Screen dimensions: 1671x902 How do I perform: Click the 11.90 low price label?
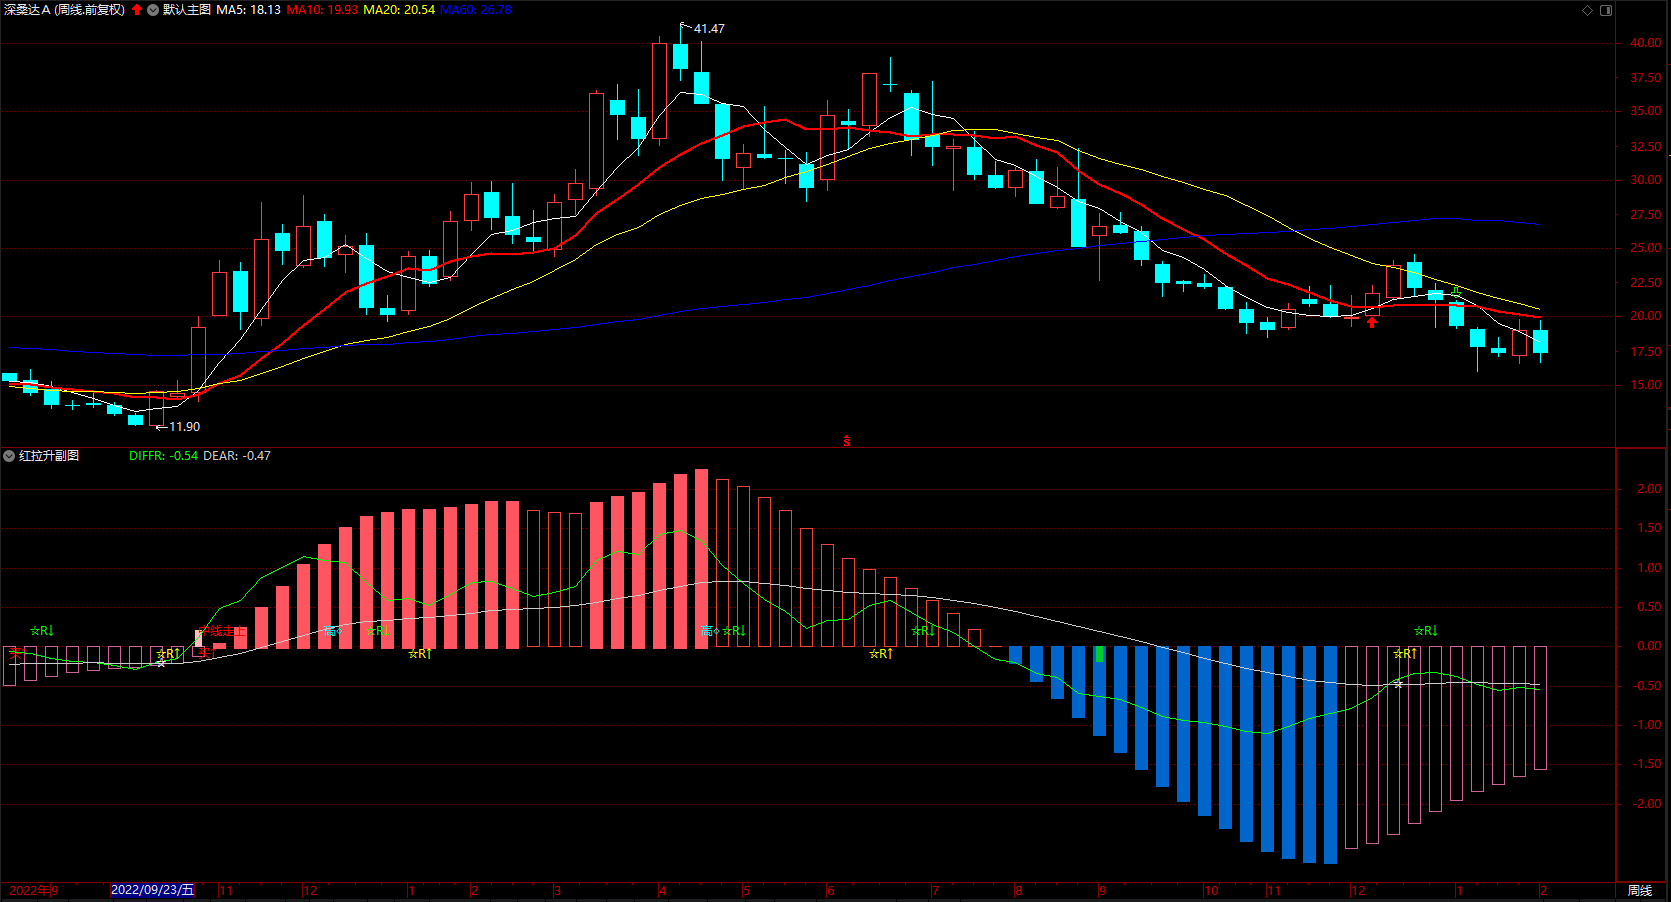pyautogui.click(x=184, y=427)
